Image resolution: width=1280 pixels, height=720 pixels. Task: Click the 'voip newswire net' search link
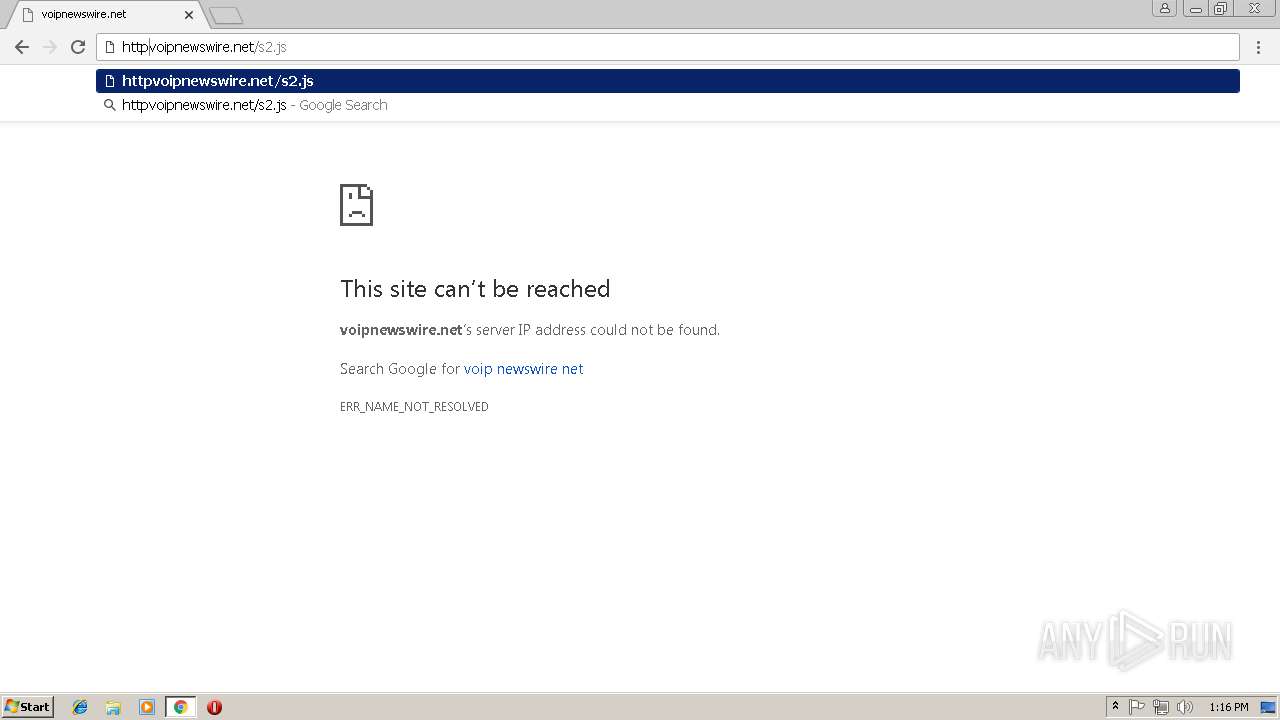point(523,369)
